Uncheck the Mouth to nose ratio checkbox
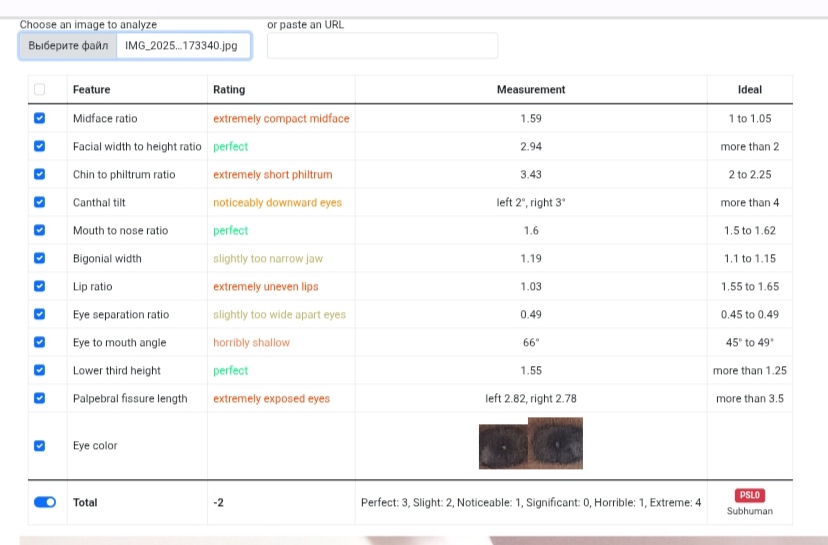Viewport: 828px width, 545px height. [40, 230]
